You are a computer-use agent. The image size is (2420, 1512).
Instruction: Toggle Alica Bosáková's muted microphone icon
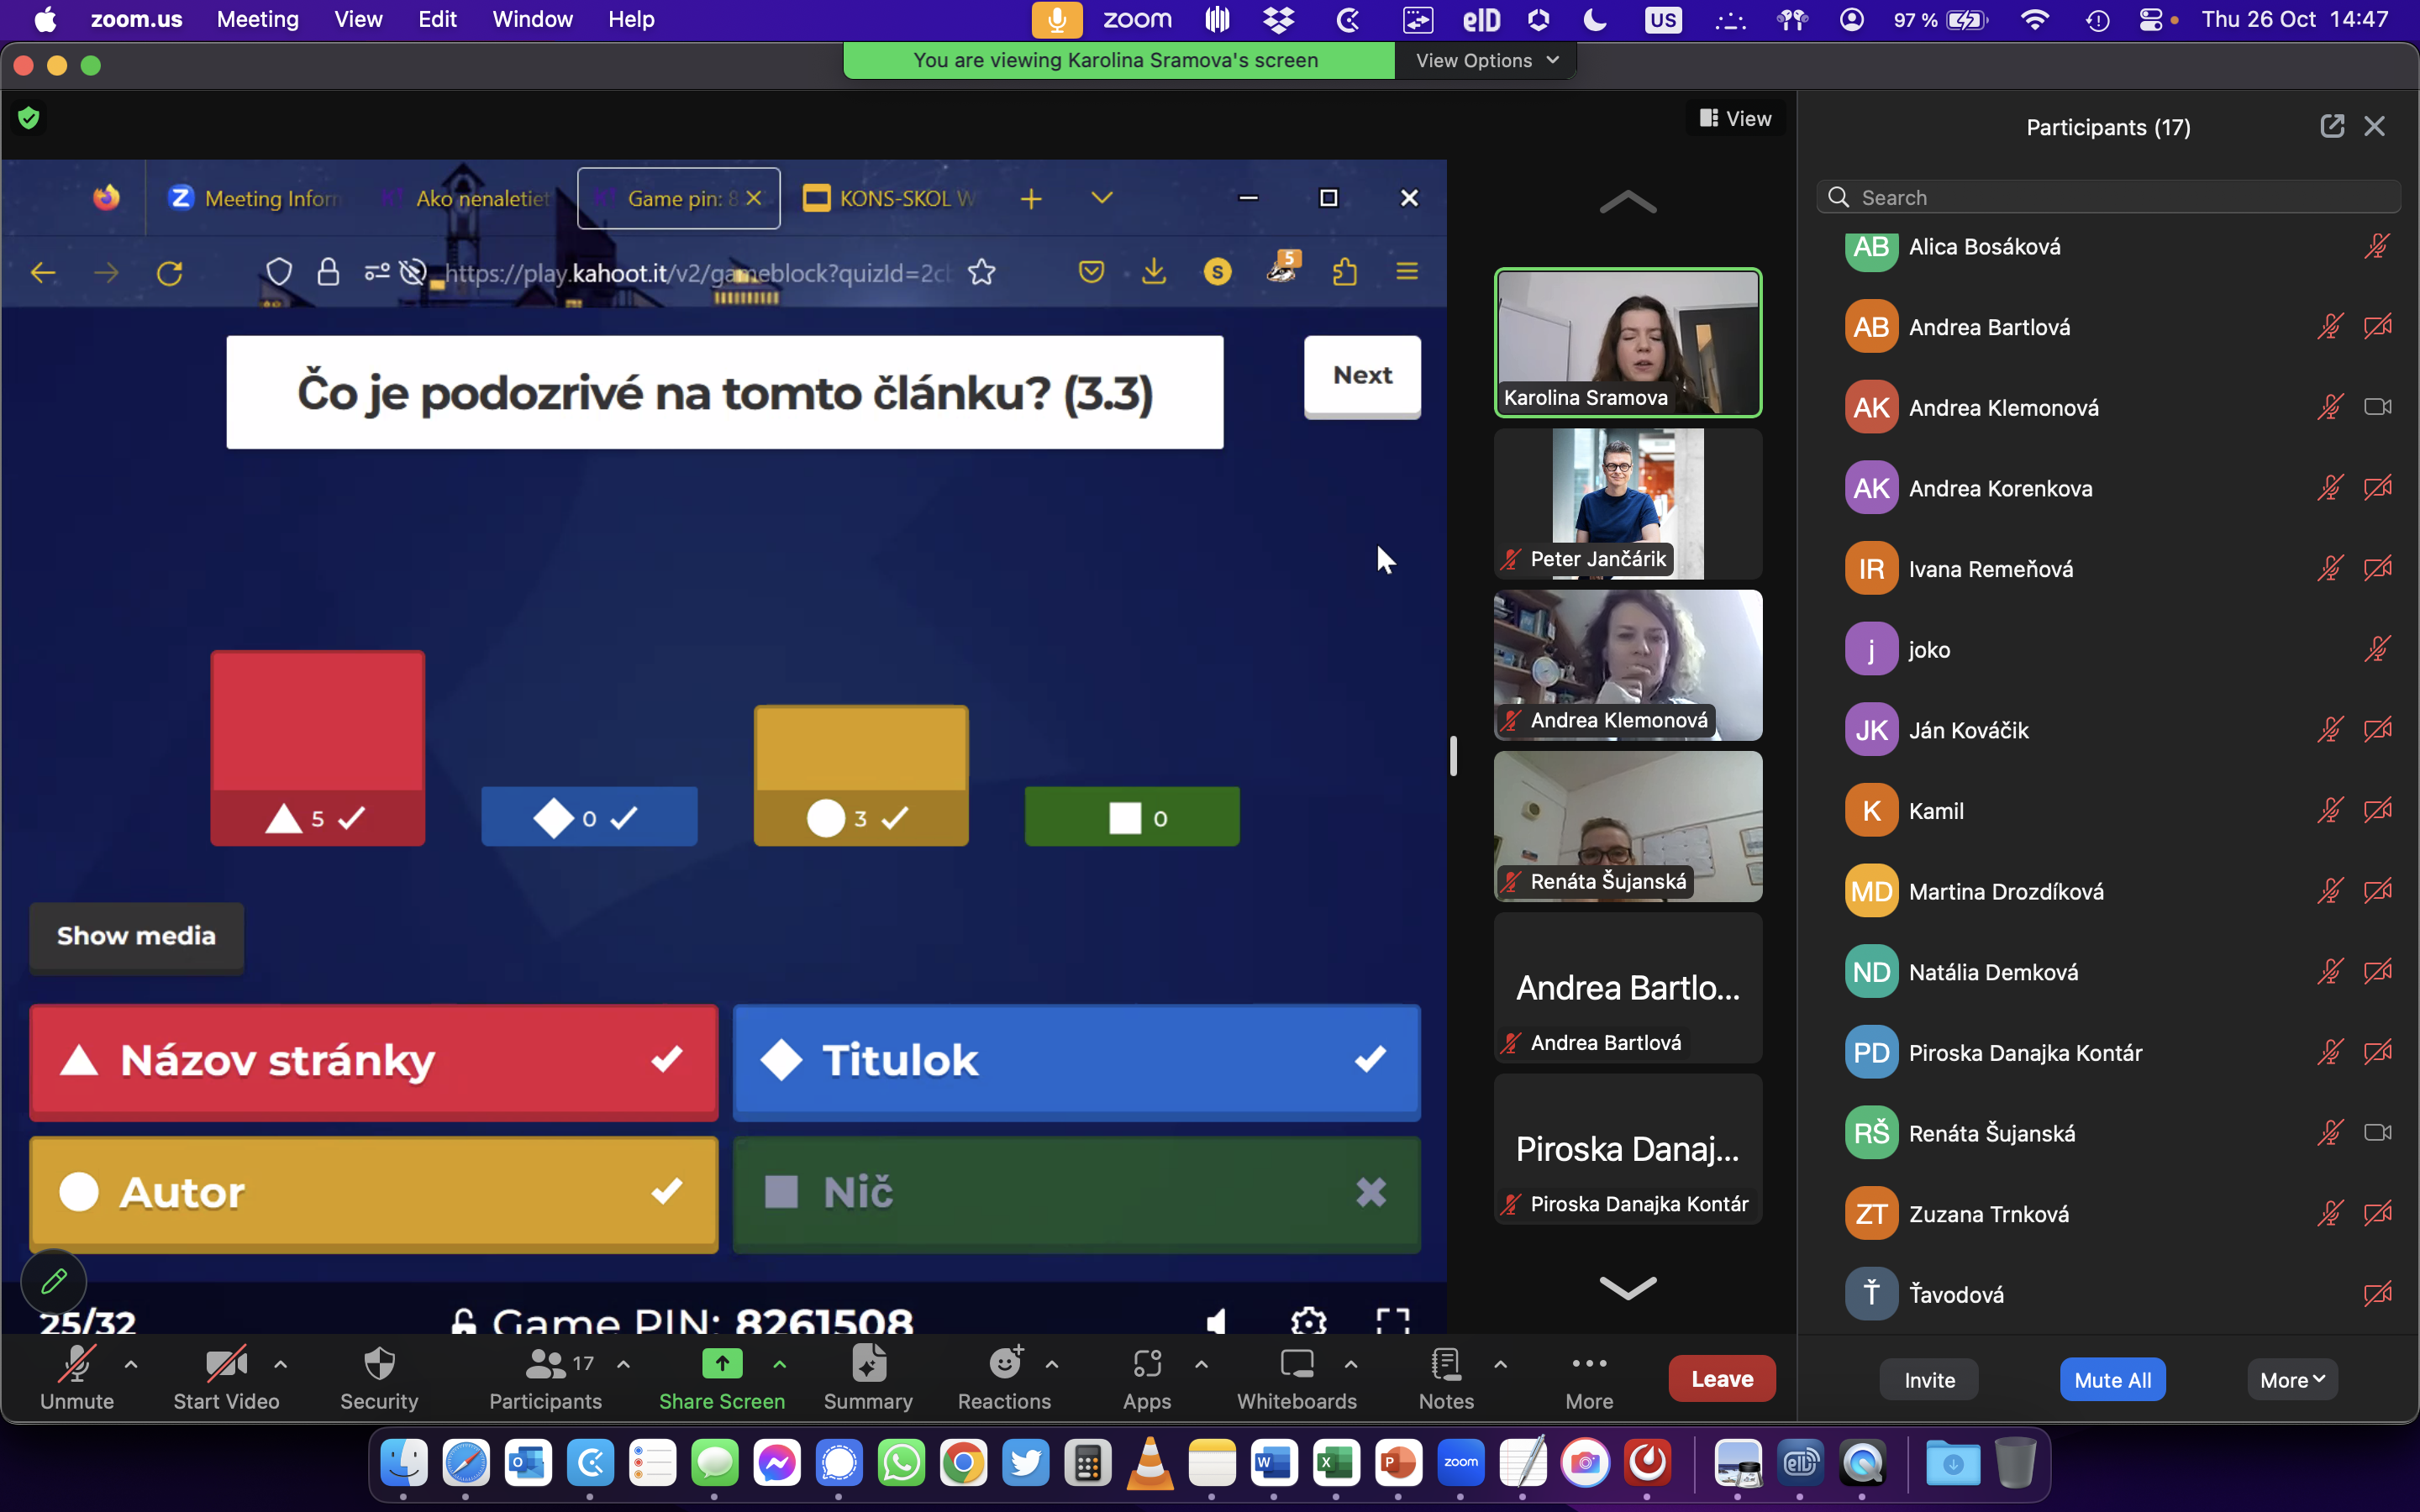[2378, 246]
